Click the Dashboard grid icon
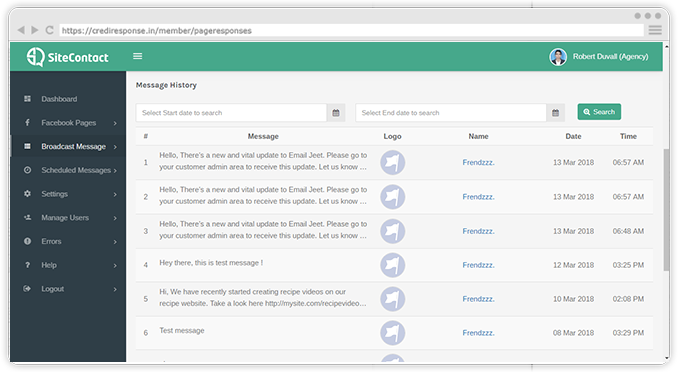Screen dimensions: 678x372 (27, 99)
